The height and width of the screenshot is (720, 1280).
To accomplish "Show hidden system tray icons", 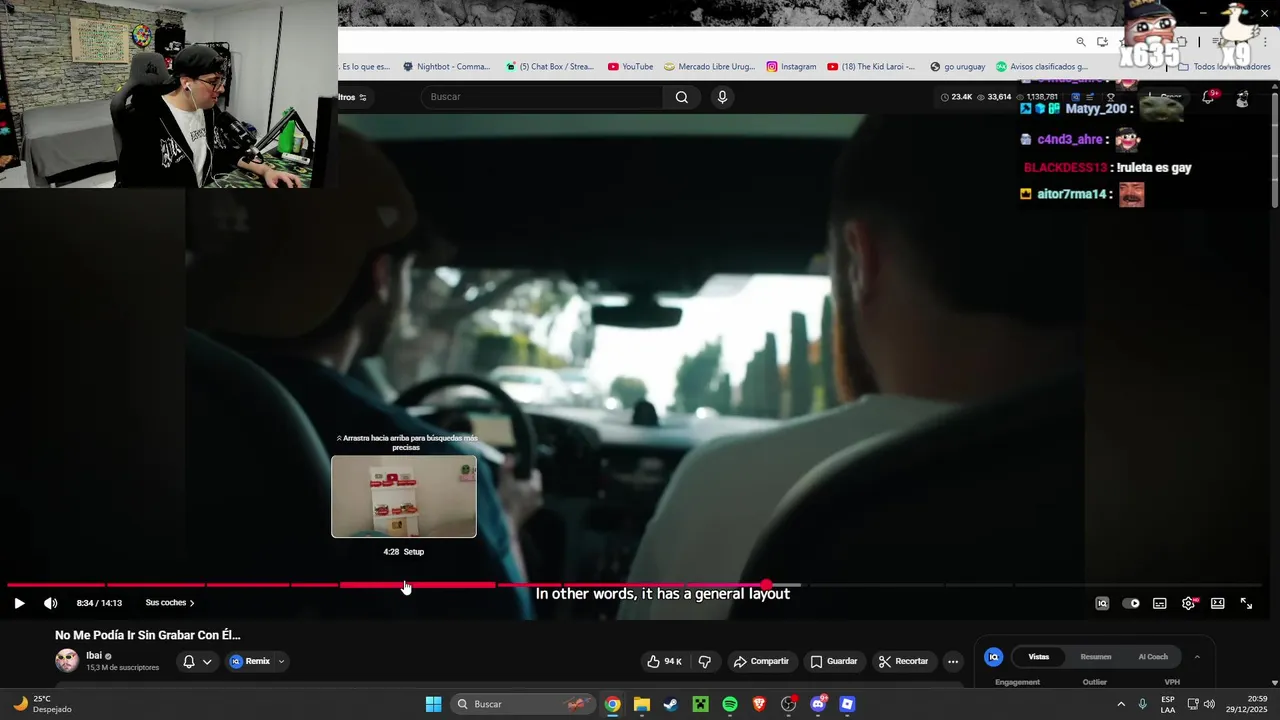I will tap(1121, 704).
